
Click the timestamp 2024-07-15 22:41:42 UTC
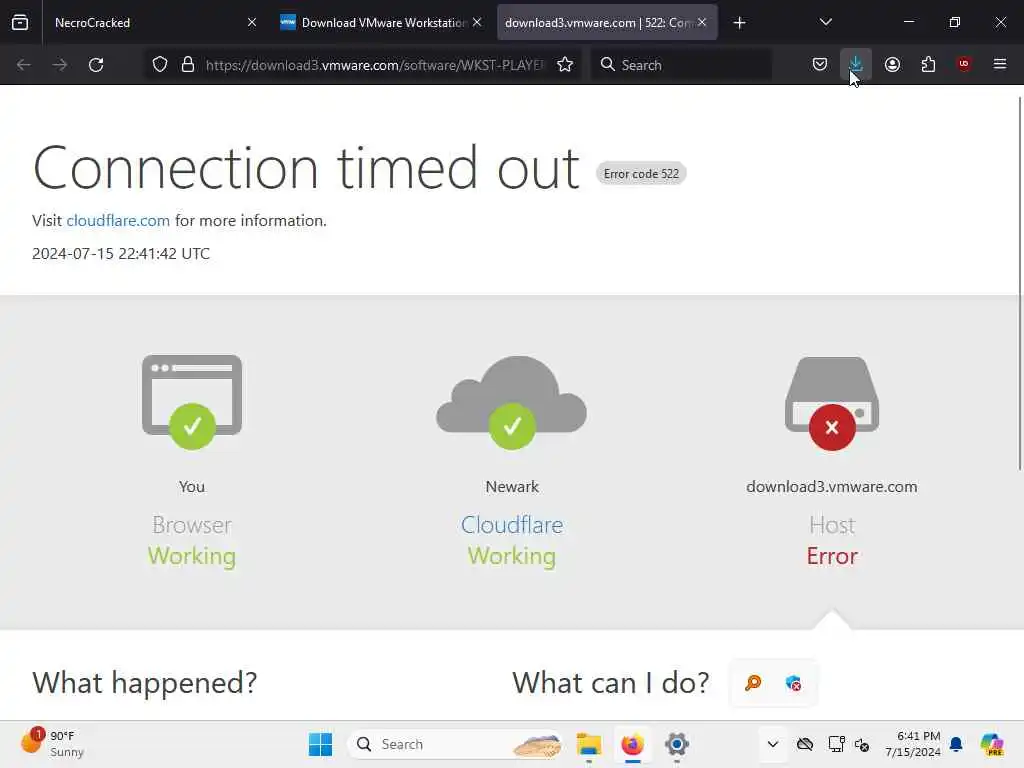coord(121,253)
